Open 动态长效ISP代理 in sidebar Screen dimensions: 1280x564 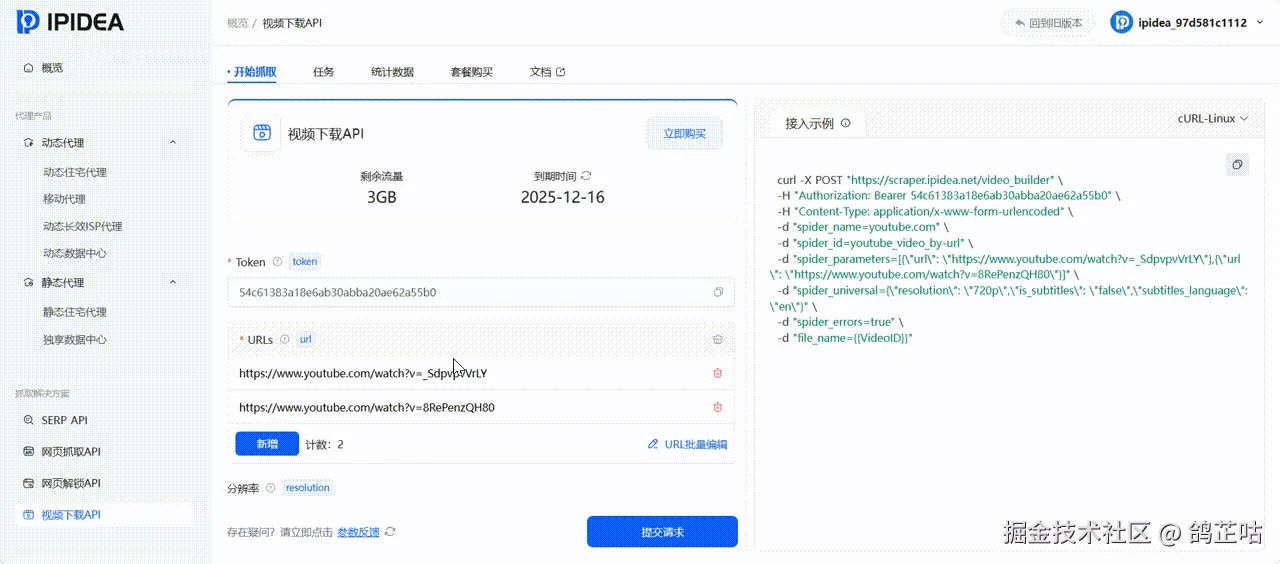coord(82,226)
